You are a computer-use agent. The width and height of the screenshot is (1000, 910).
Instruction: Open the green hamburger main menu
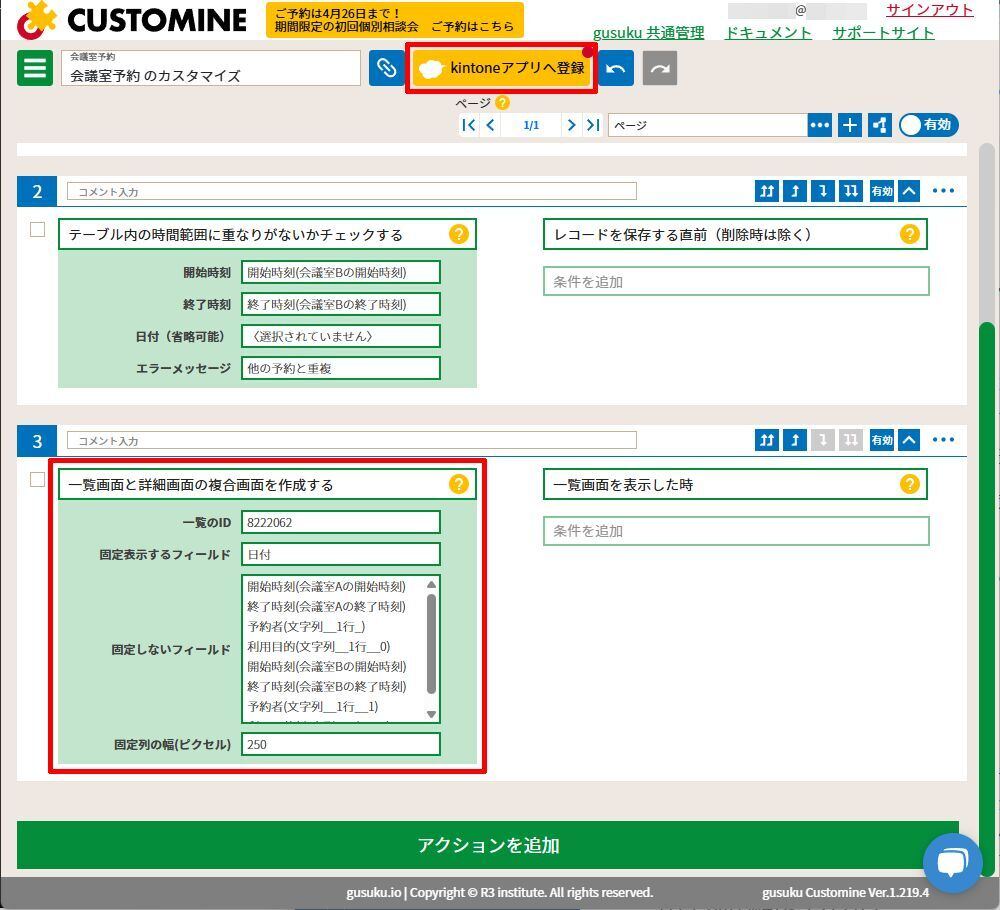point(35,68)
